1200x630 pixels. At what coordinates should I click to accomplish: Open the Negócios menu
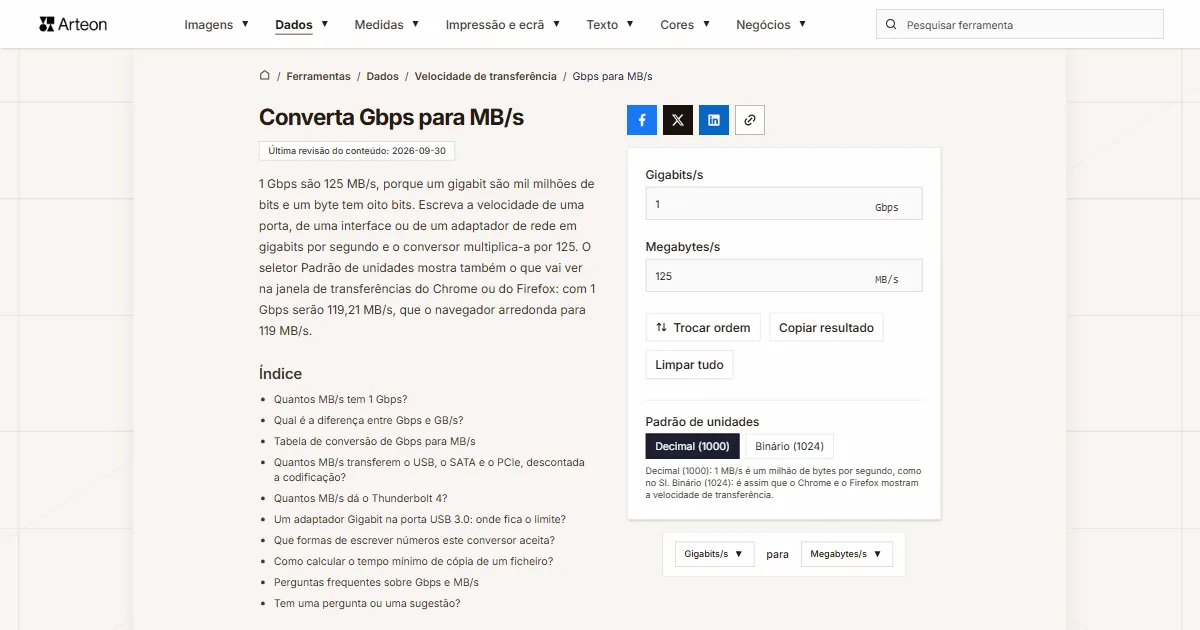click(770, 25)
